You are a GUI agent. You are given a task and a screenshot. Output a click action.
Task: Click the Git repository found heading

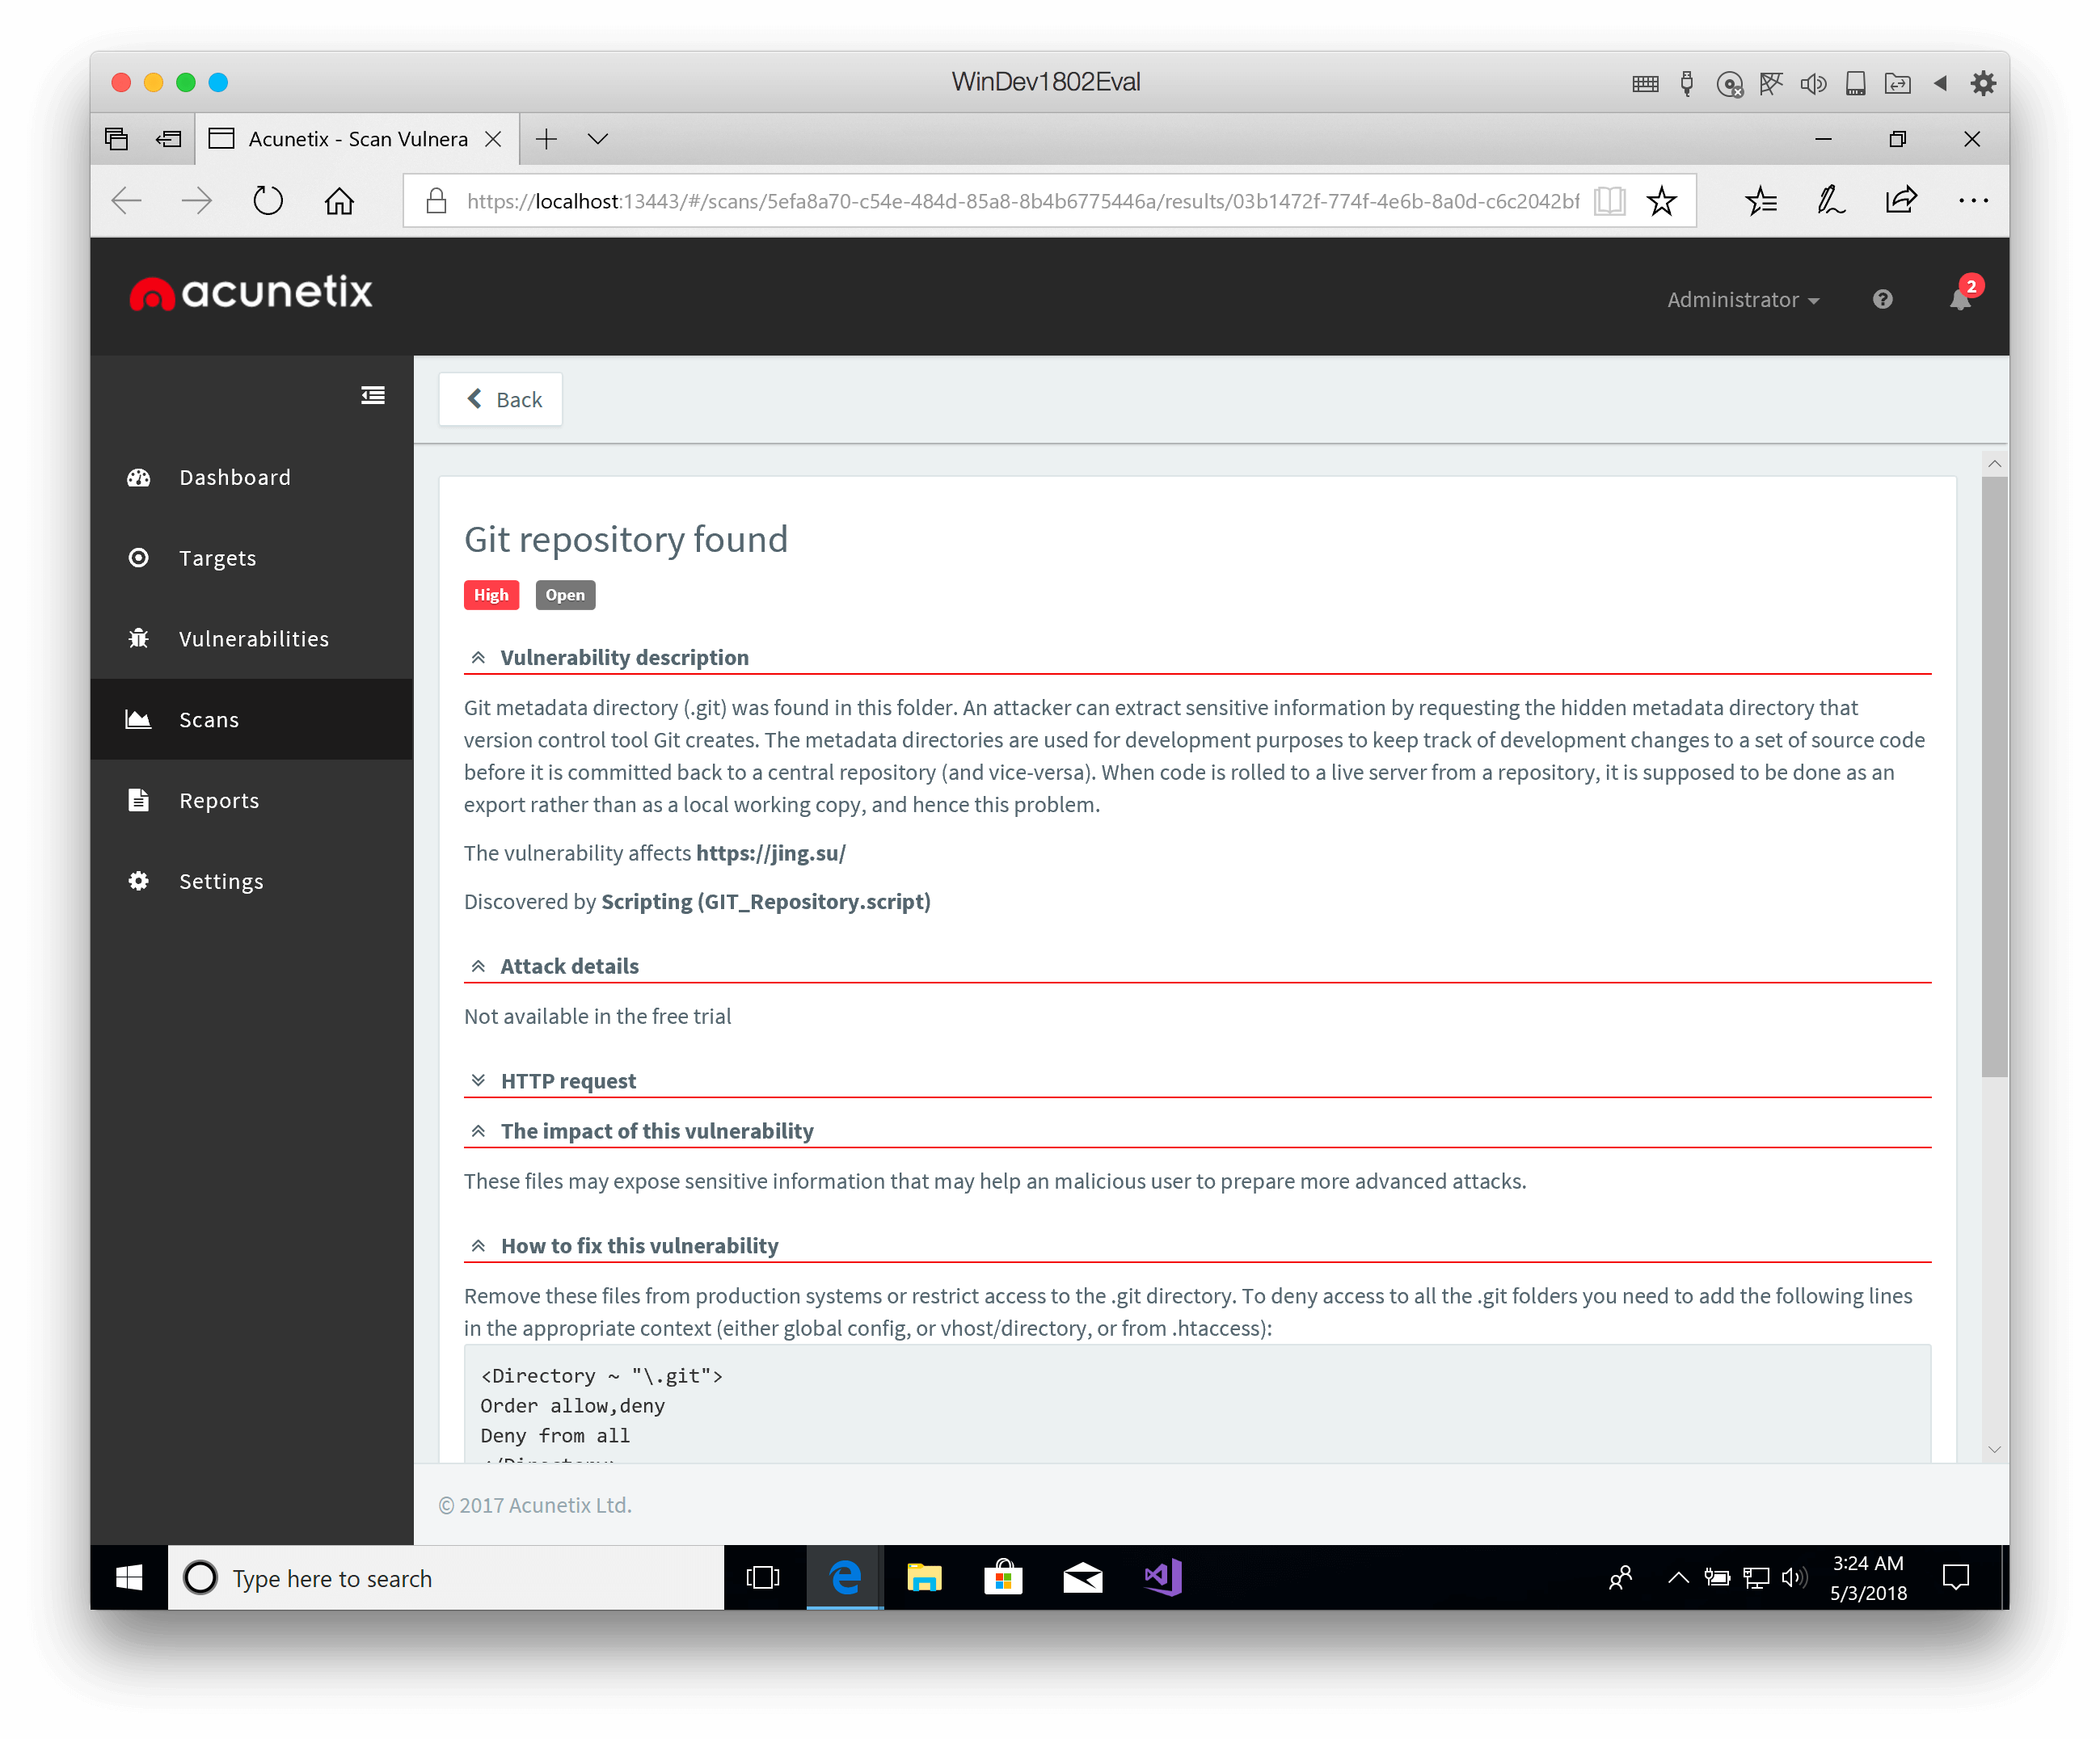point(626,540)
